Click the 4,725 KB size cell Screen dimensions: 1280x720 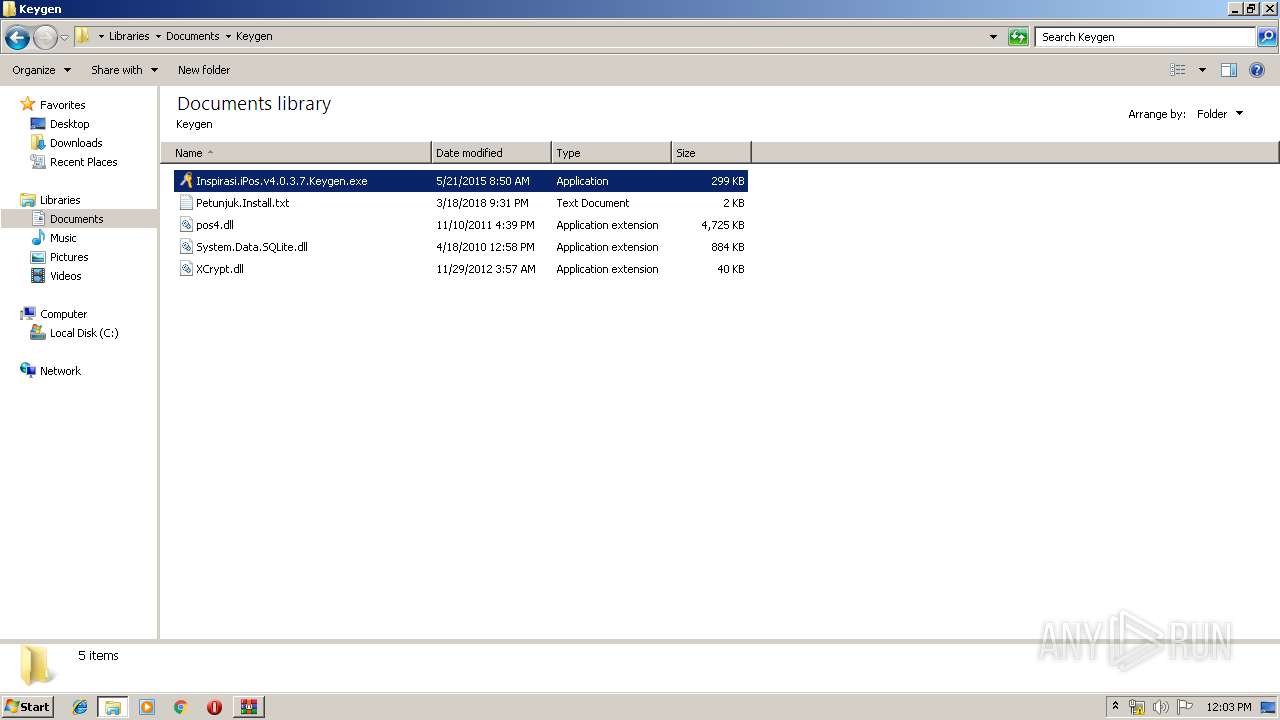723,225
